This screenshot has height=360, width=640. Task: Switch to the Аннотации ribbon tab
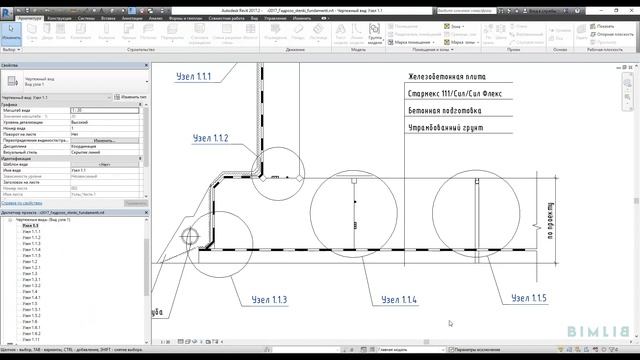[x=132, y=18]
